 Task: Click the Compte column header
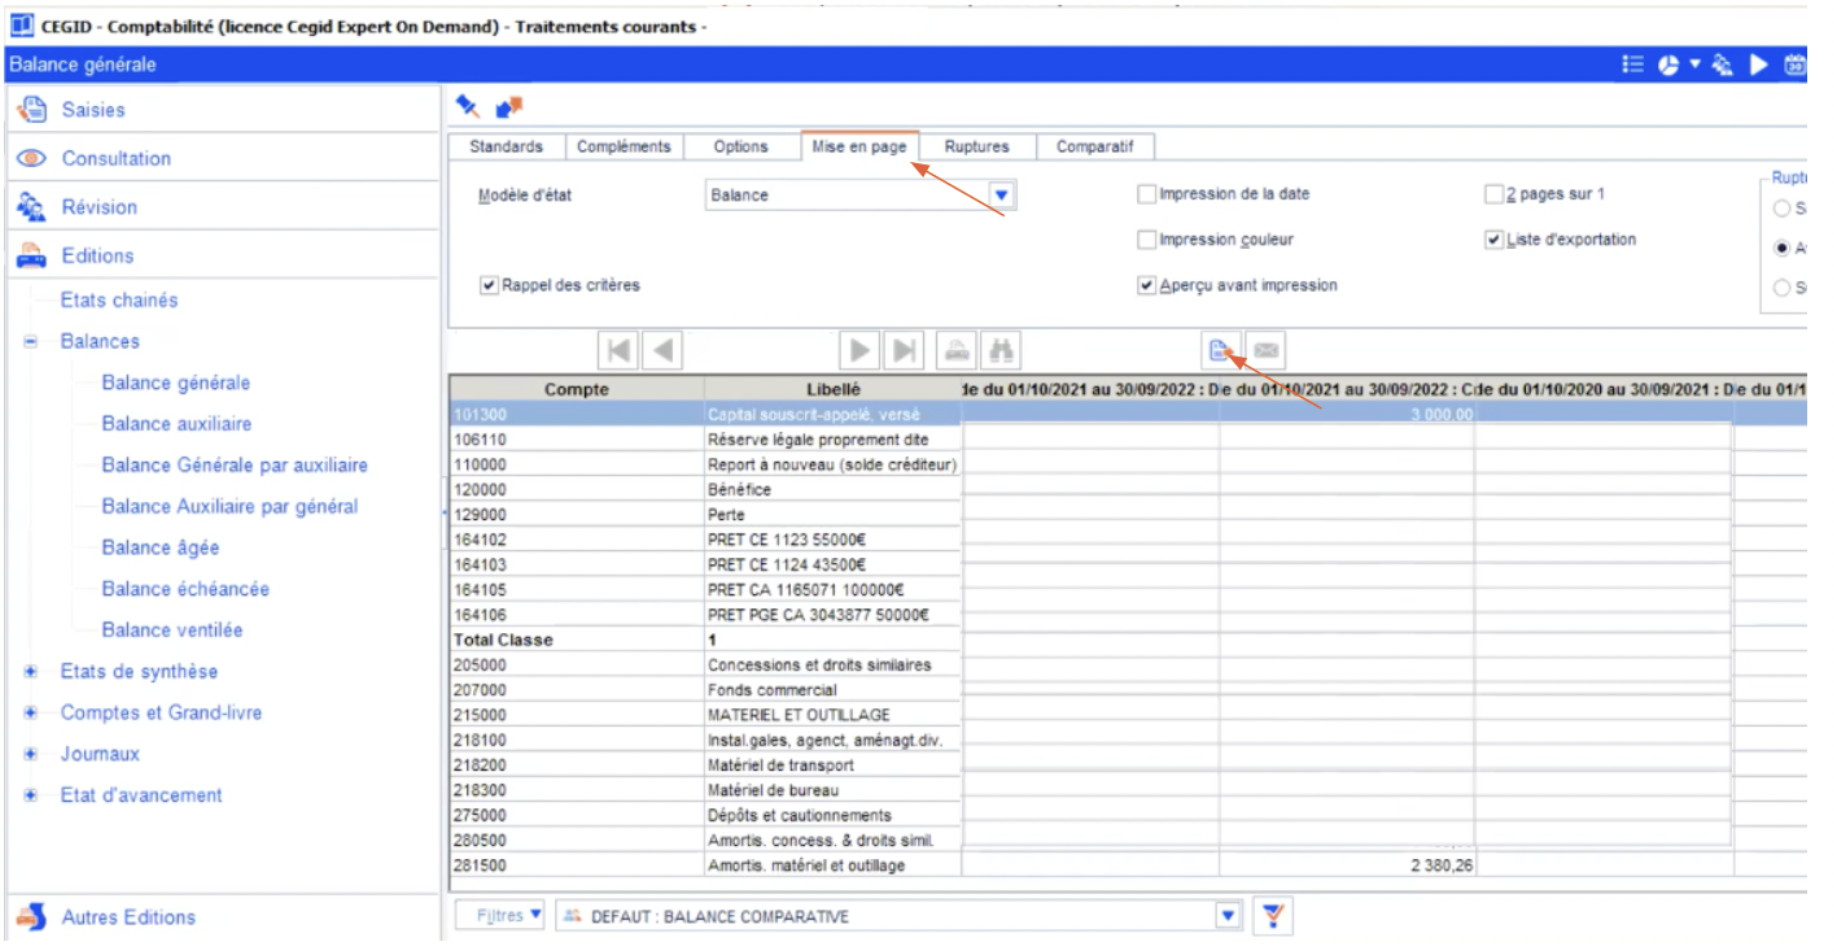[x=577, y=389]
